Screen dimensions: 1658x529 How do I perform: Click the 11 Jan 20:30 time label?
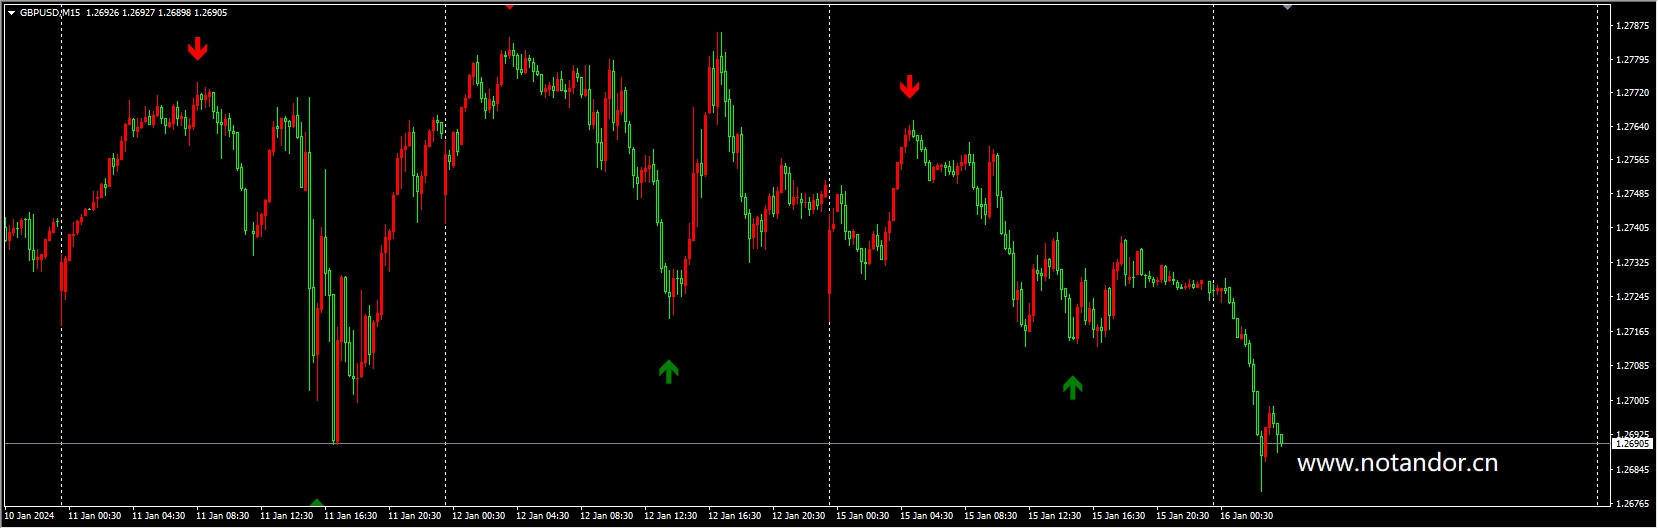click(414, 516)
